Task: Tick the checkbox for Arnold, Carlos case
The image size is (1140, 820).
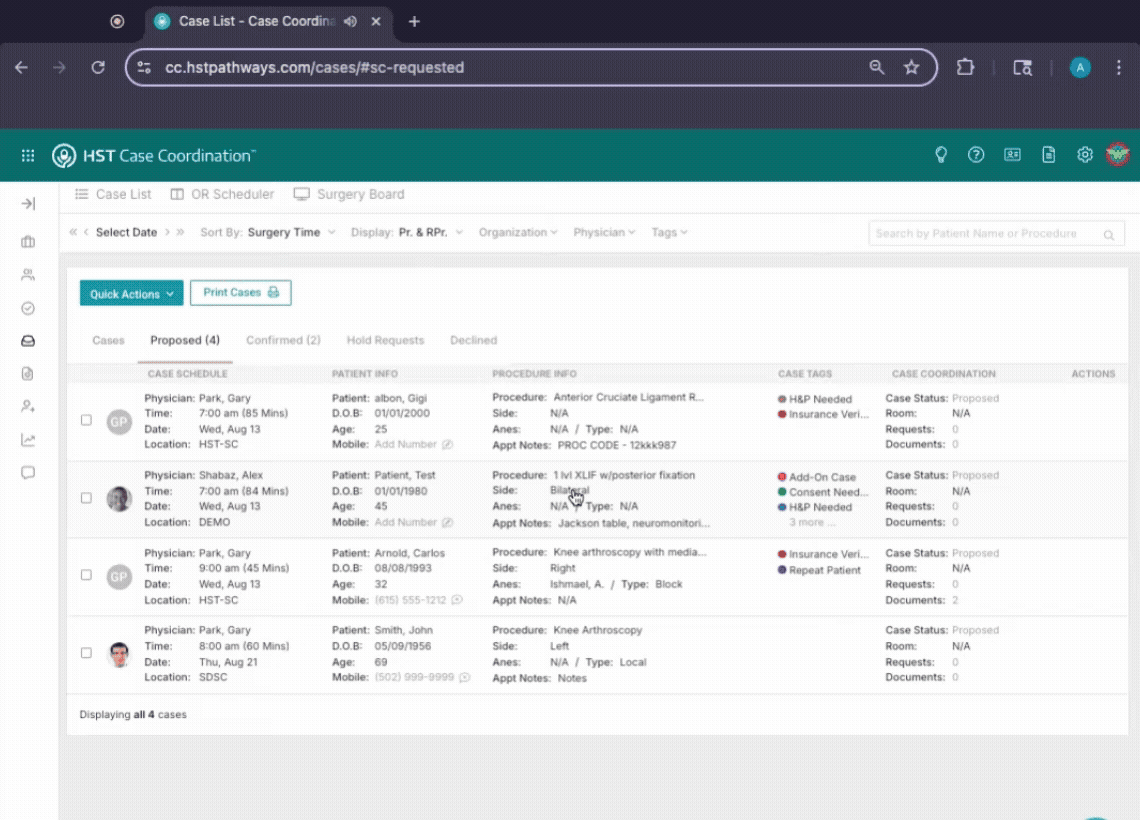Action: coord(86,575)
